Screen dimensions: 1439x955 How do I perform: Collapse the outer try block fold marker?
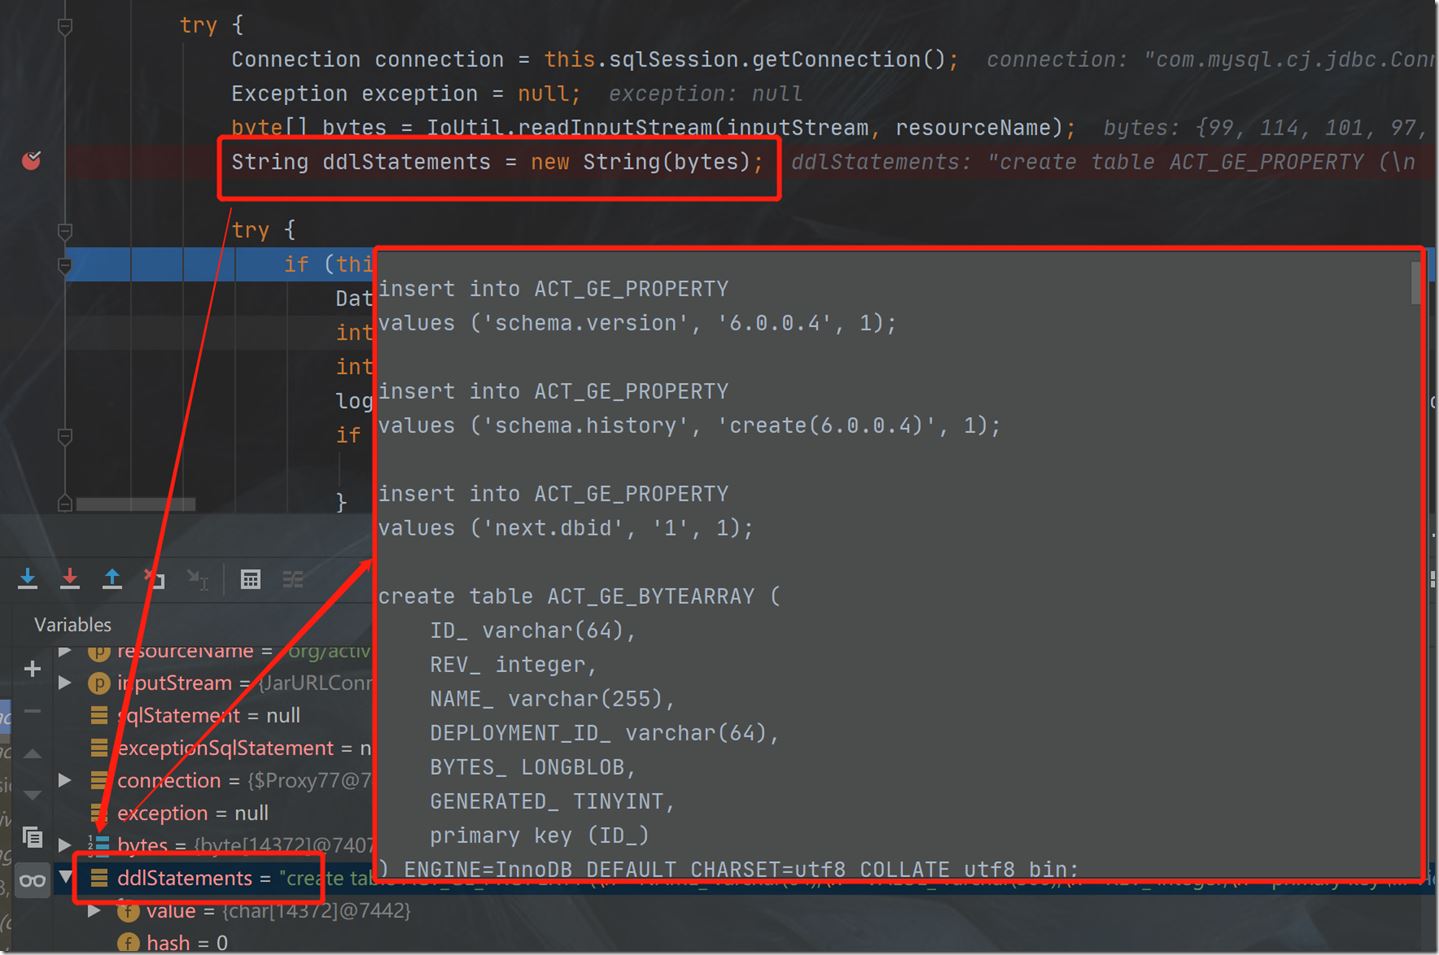coord(65,27)
